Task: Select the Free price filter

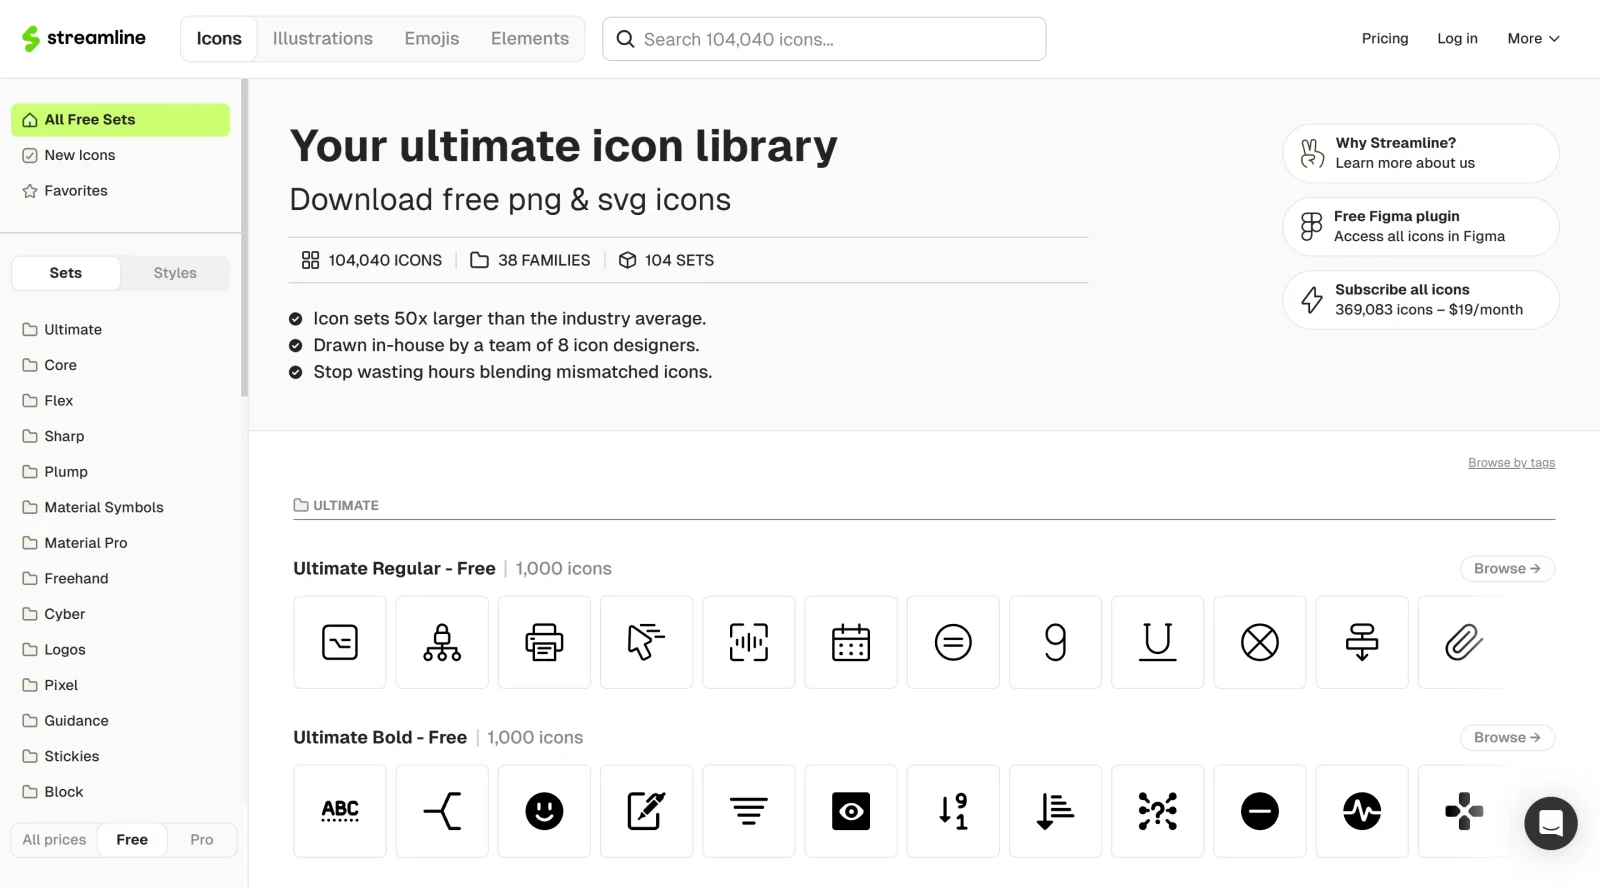Action: pyautogui.click(x=132, y=840)
